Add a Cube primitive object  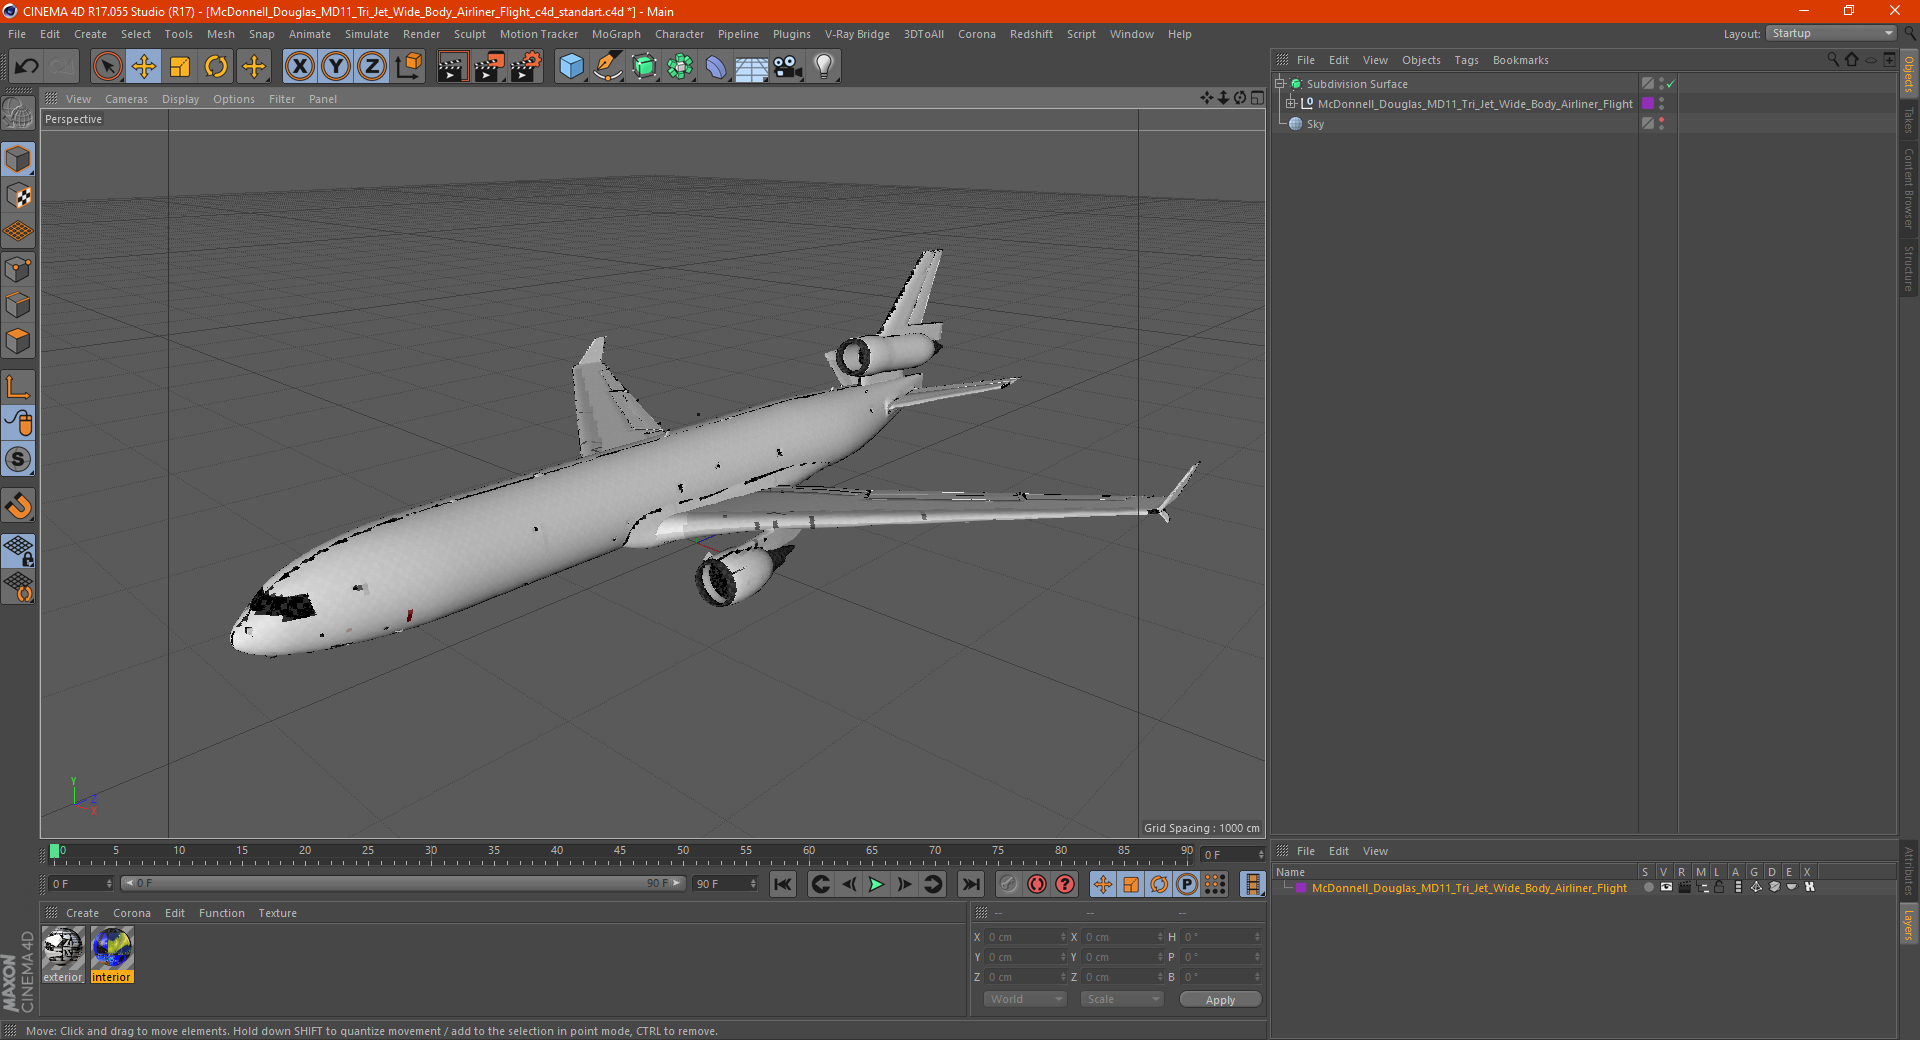click(571, 67)
